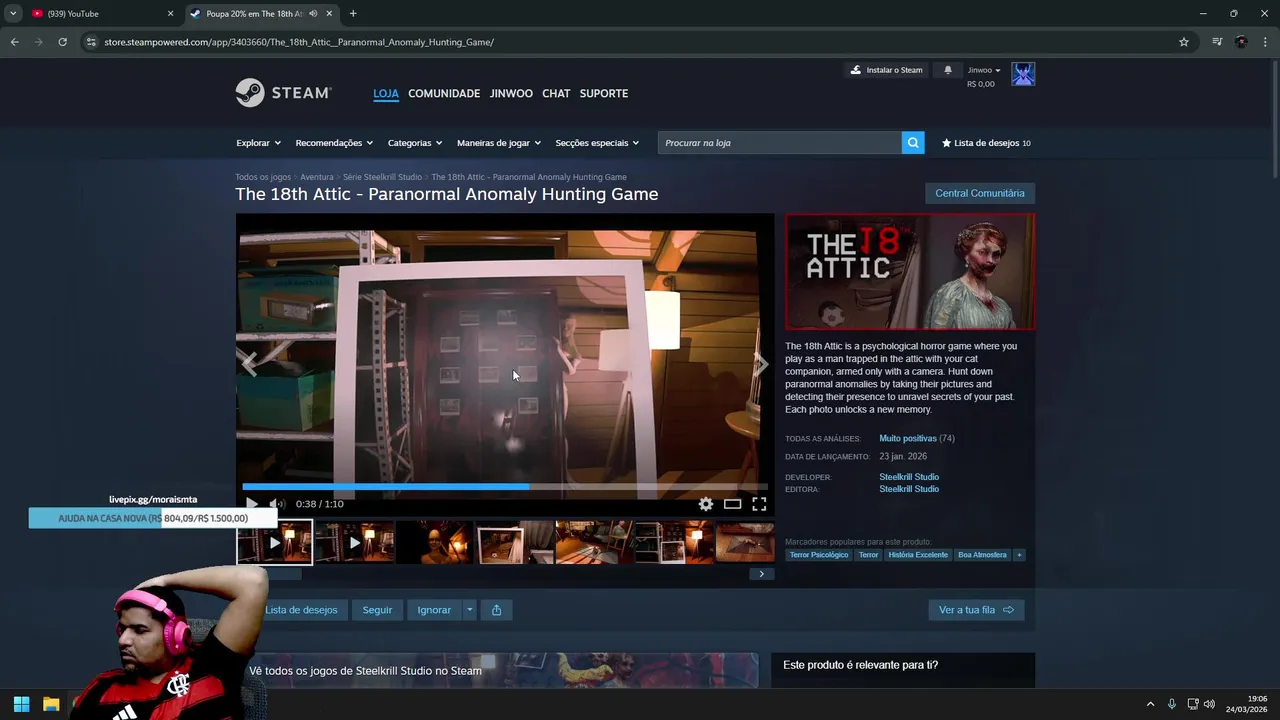Select the first trailer thumbnail
Viewport: 1280px width, 720px height.
274,543
